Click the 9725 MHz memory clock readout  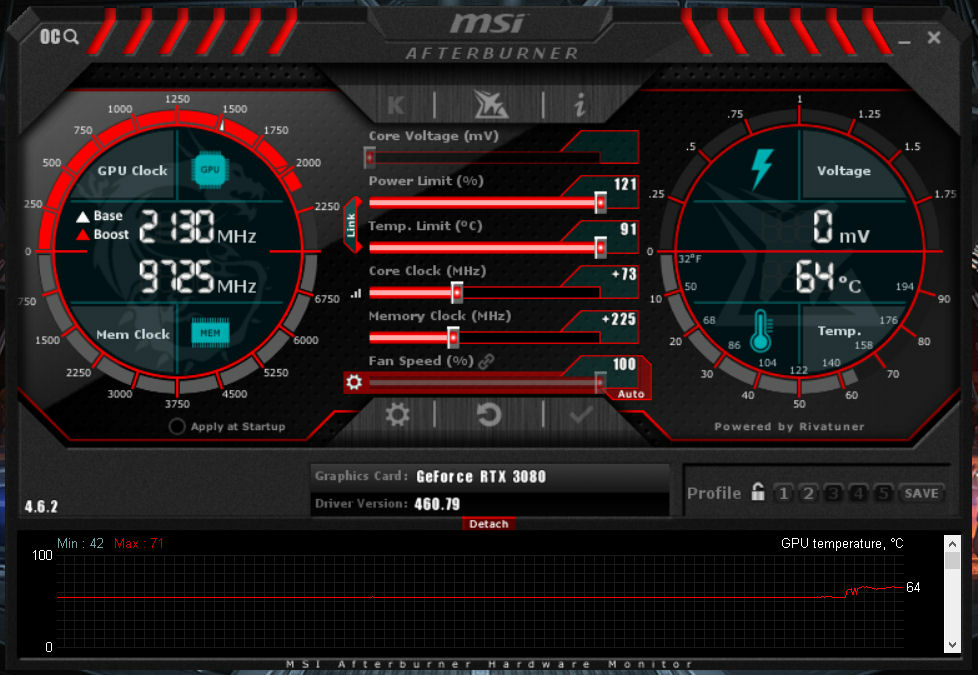point(197,277)
